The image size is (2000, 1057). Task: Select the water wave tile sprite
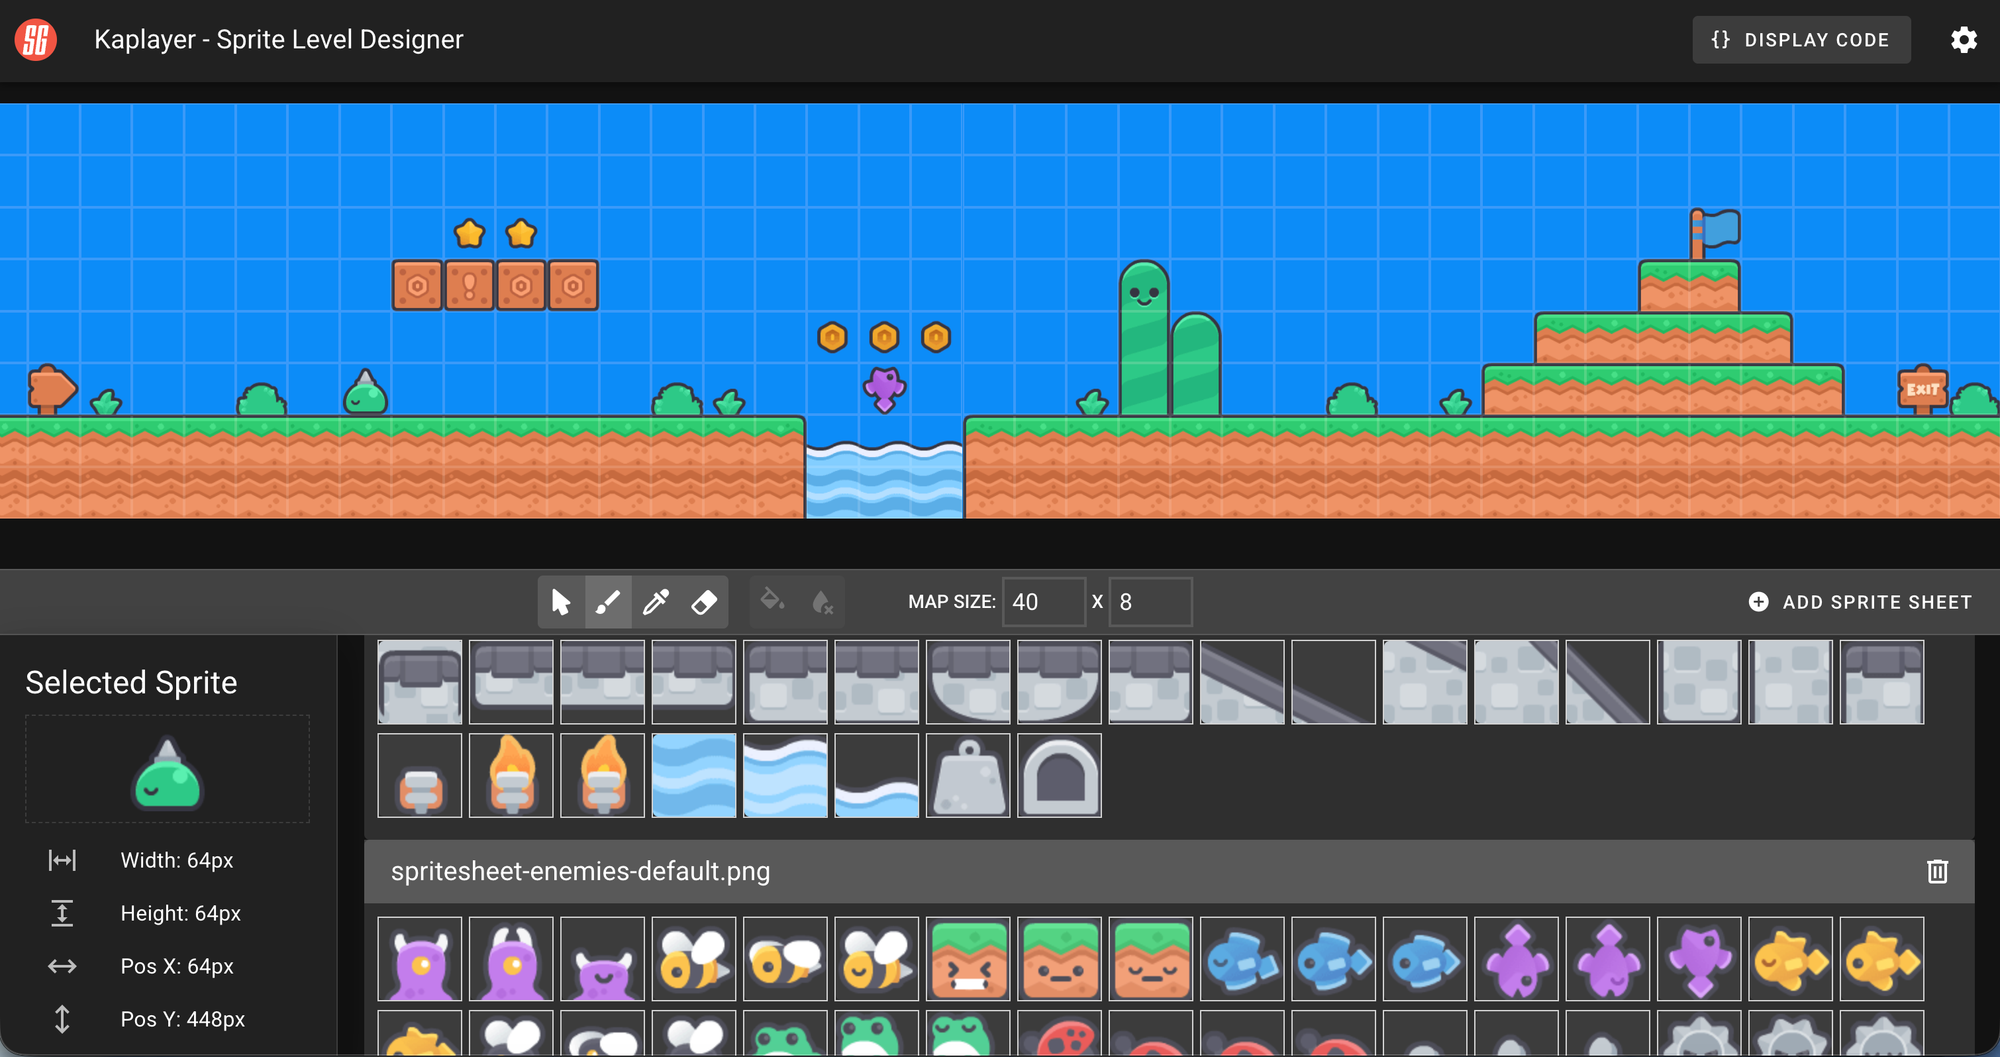coord(693,775)
